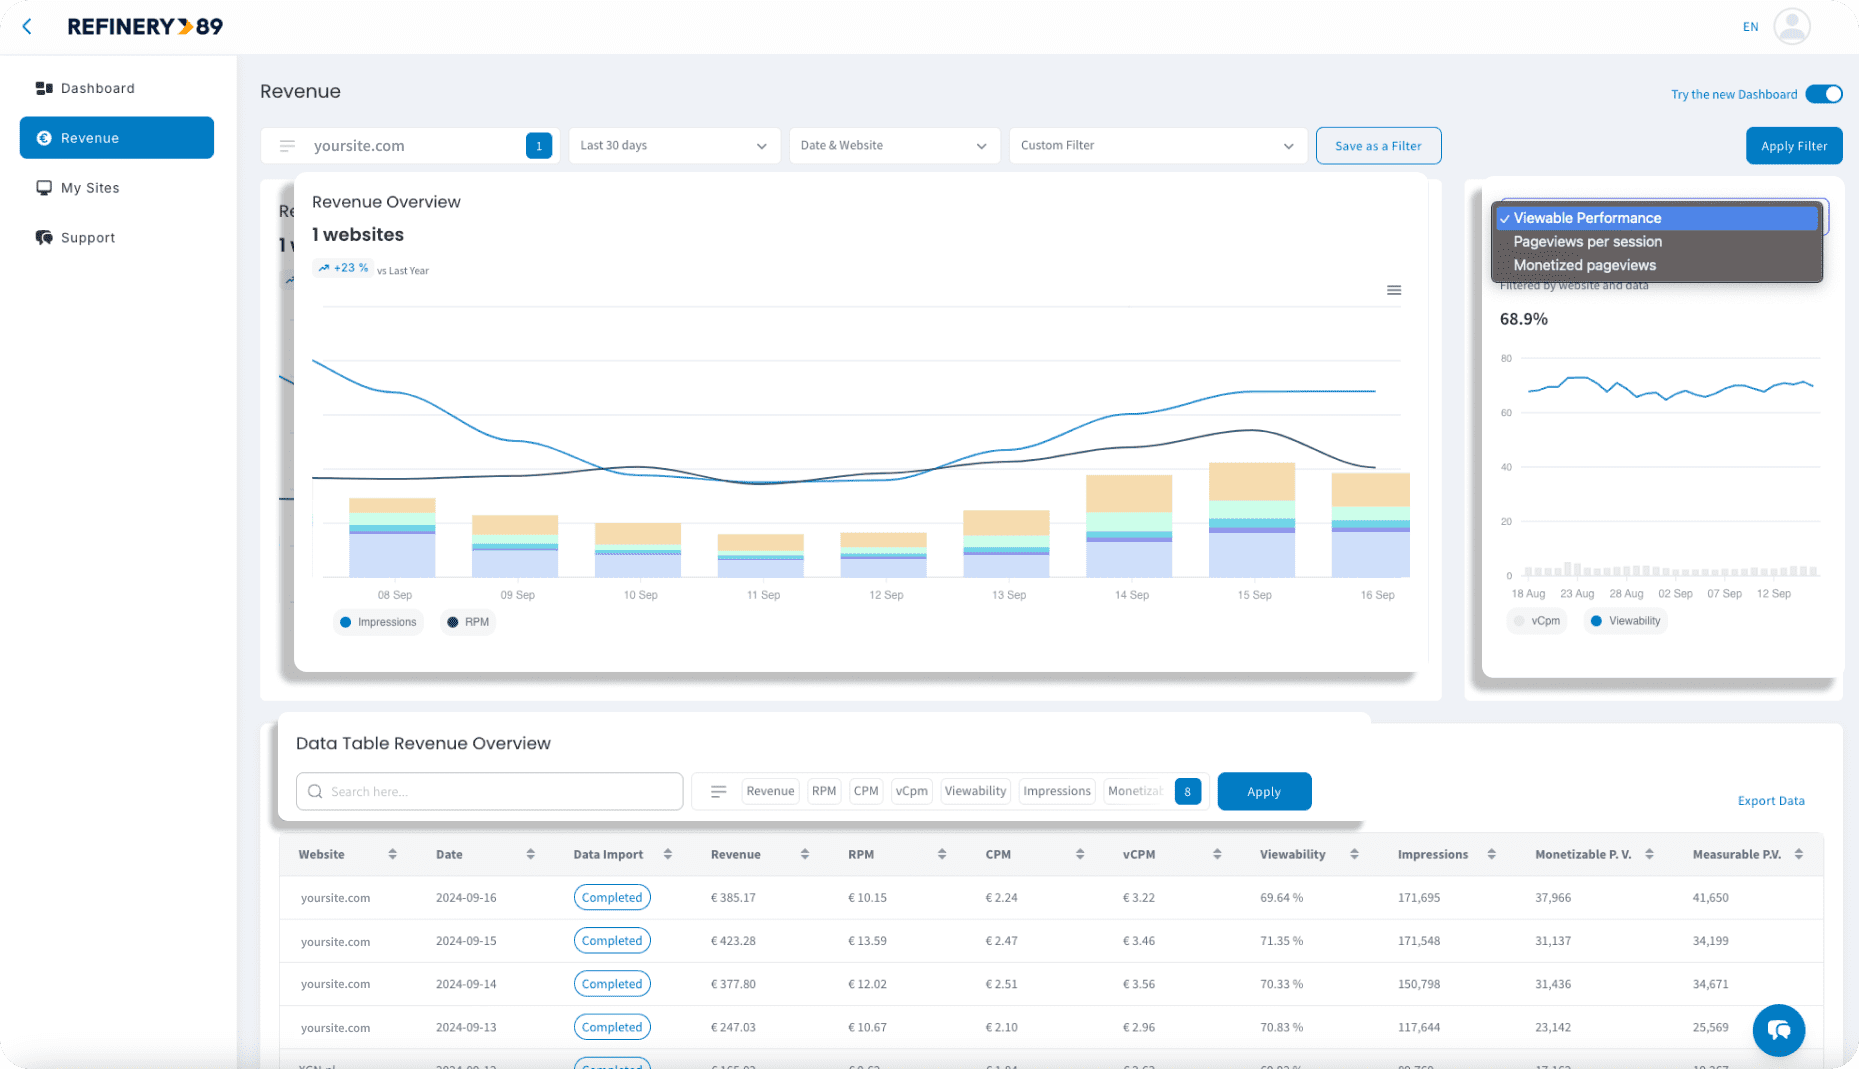Choose Monetized pageviews option

(1657, 265)
